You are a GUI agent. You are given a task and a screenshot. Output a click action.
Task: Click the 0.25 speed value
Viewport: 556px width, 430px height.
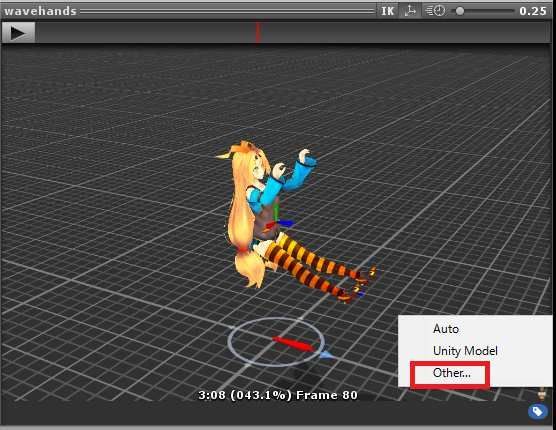coord(533,11)
